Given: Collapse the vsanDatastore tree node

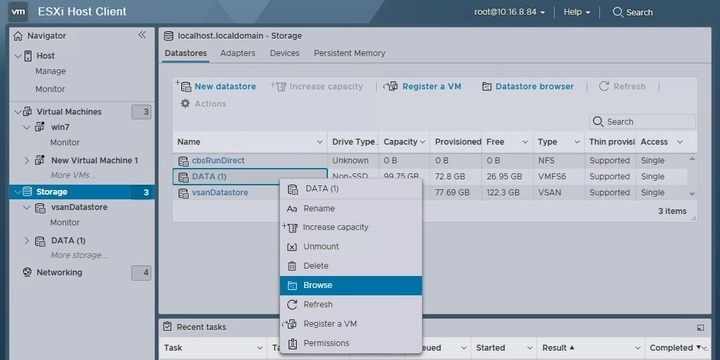Looking at the screenshot, I should pos(27,208).
